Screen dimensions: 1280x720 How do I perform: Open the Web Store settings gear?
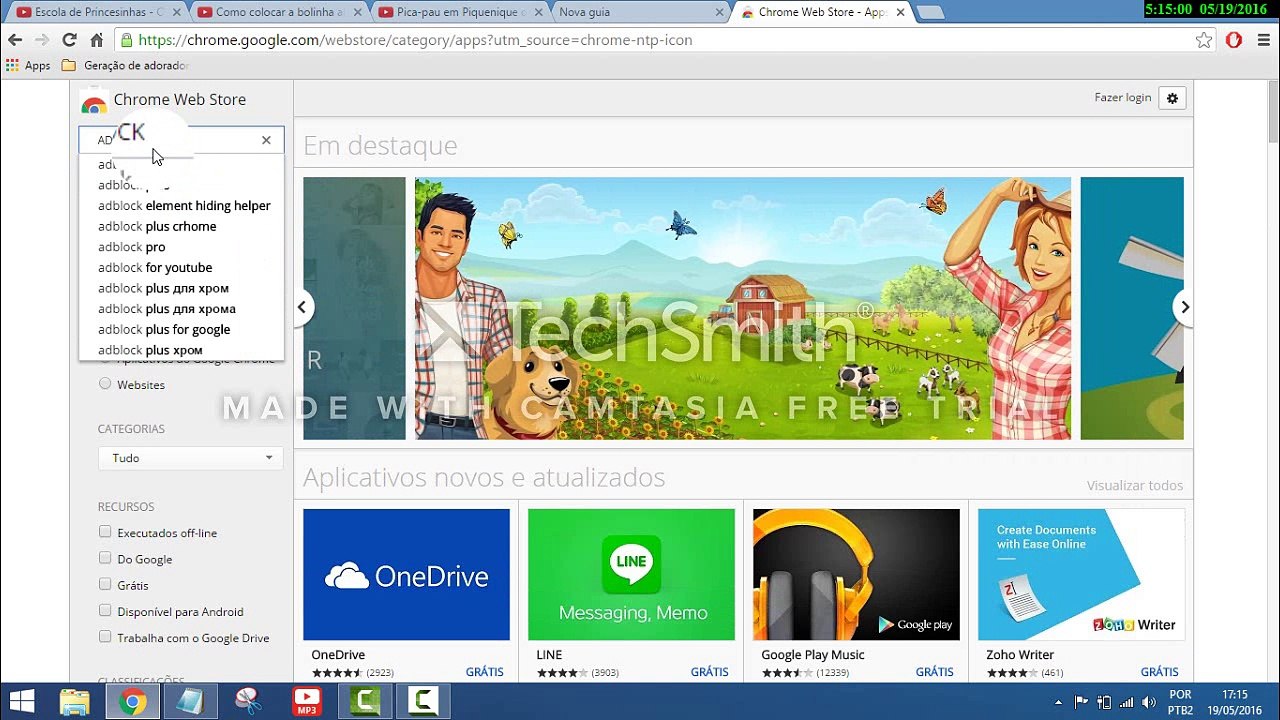click(1173, 98)
